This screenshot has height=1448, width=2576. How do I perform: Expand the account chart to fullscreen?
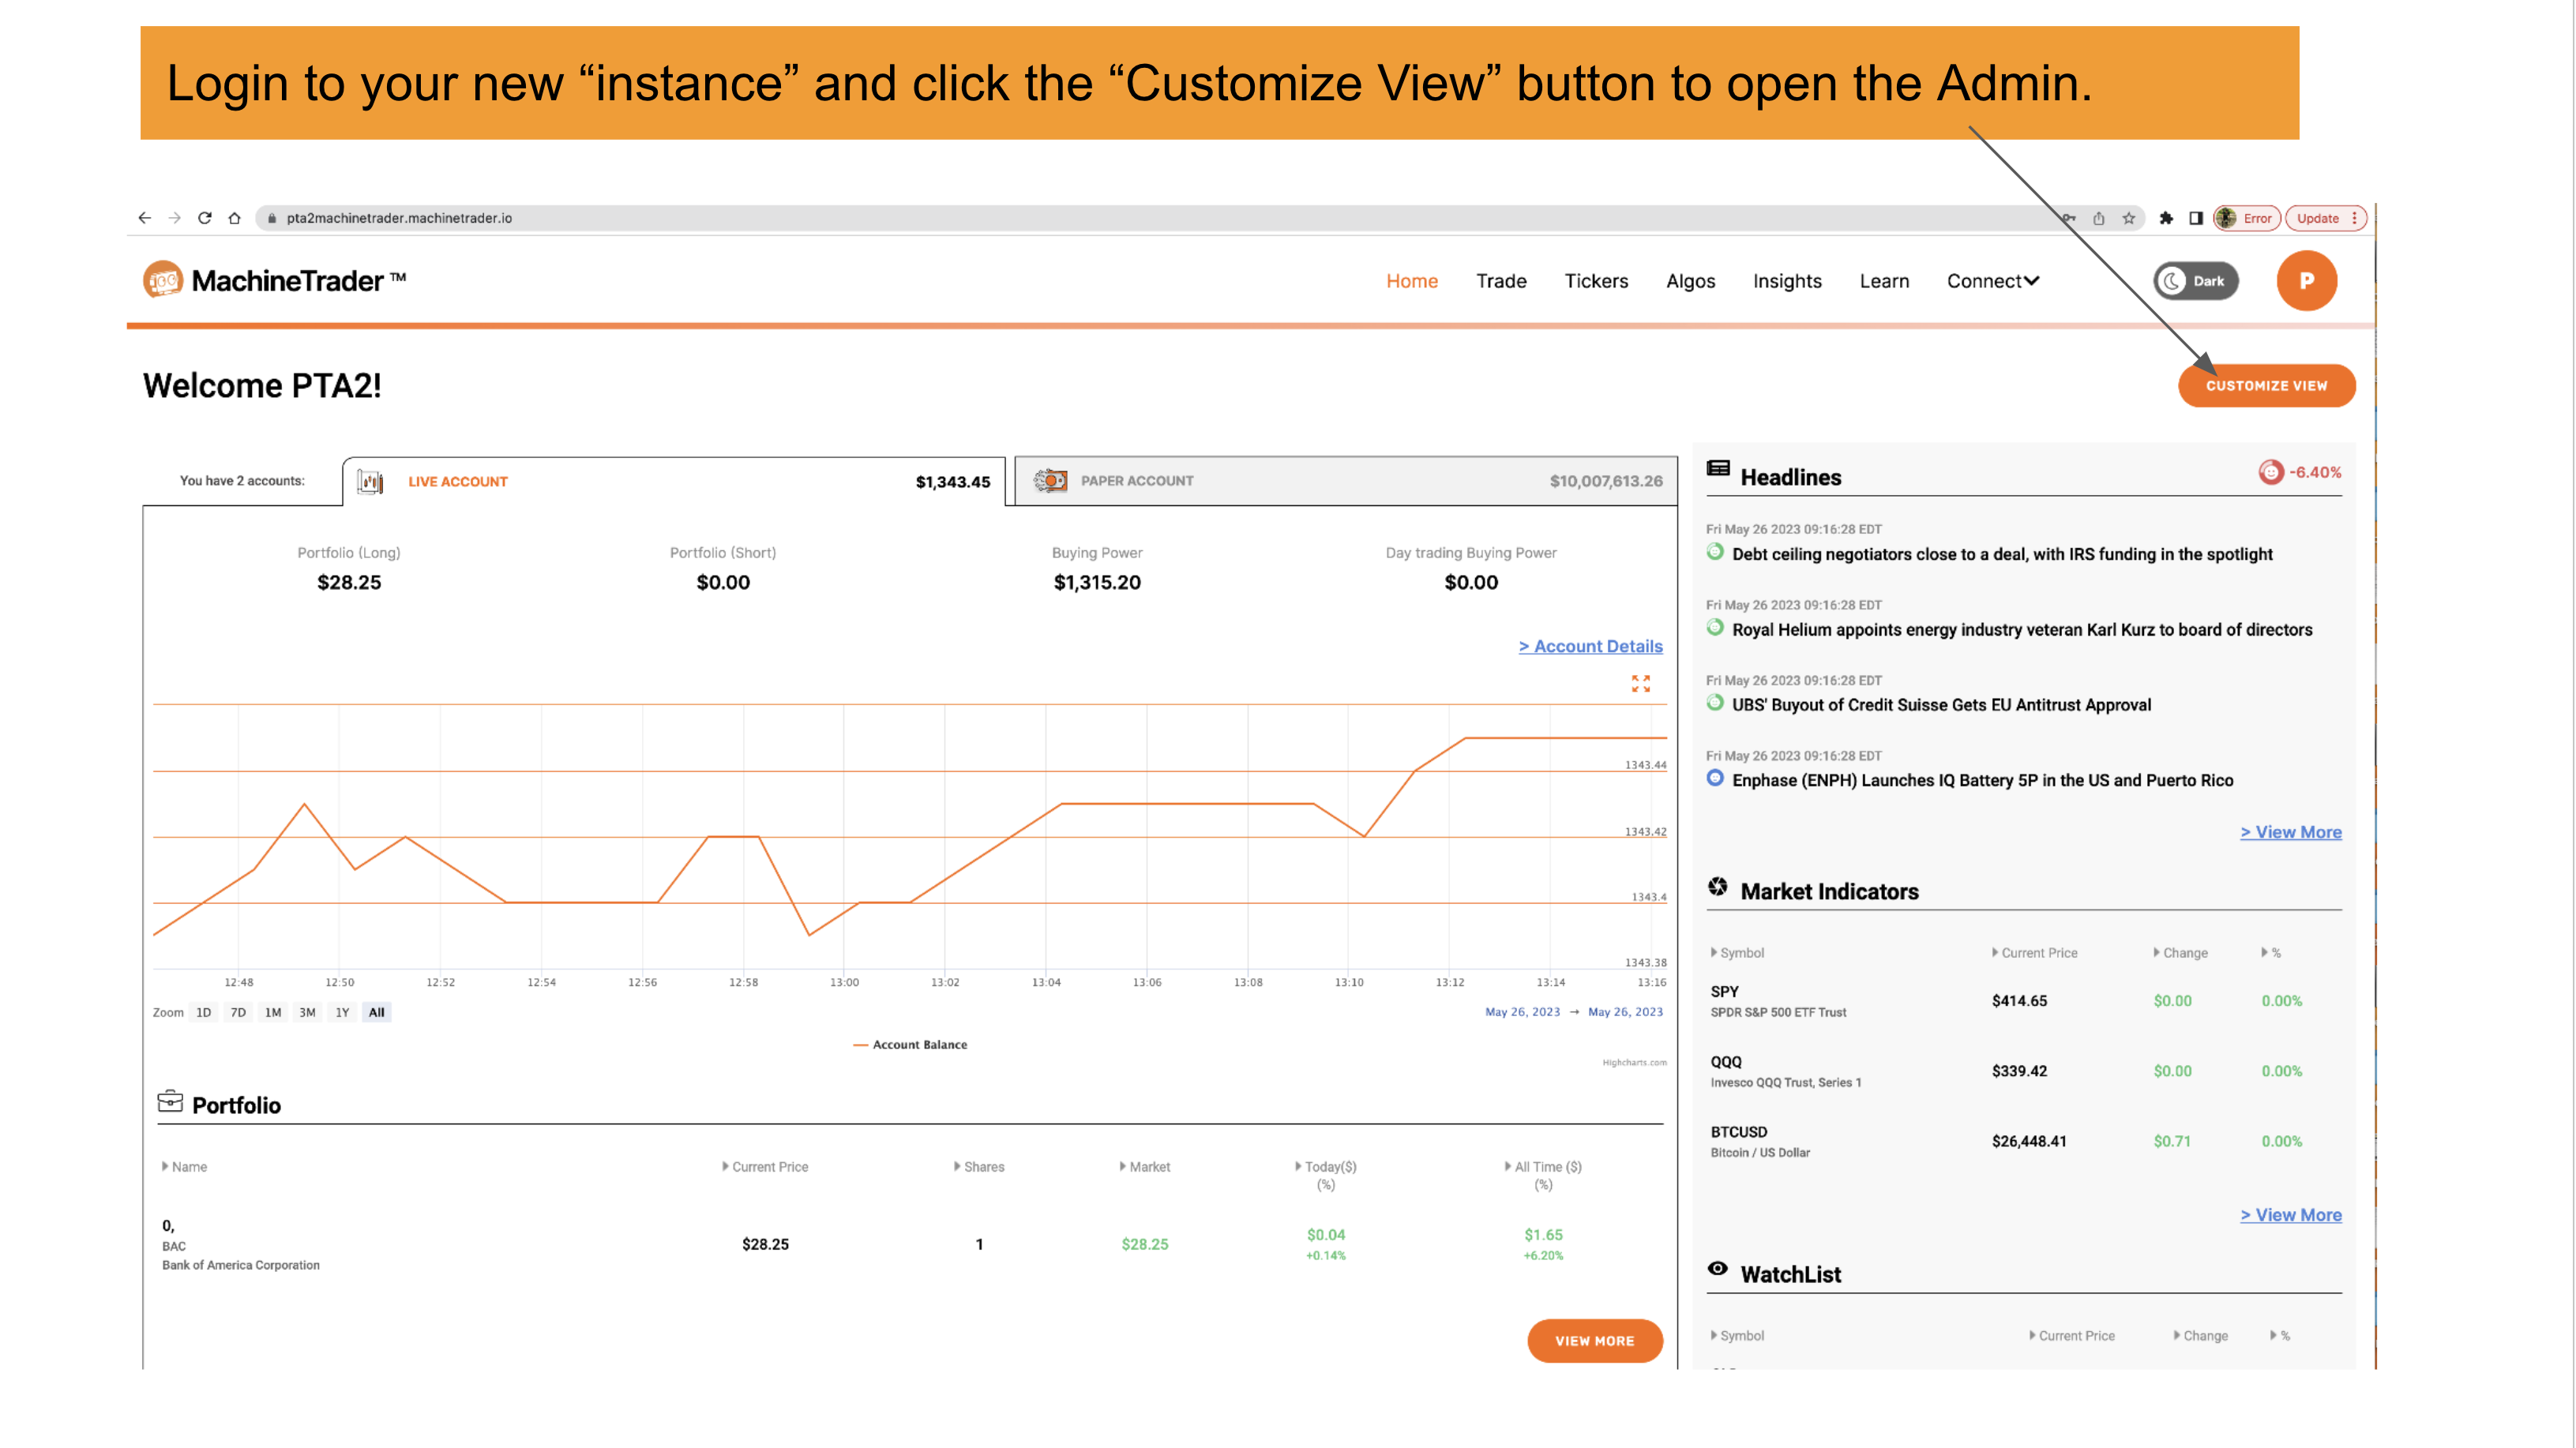coord(1640,684)
